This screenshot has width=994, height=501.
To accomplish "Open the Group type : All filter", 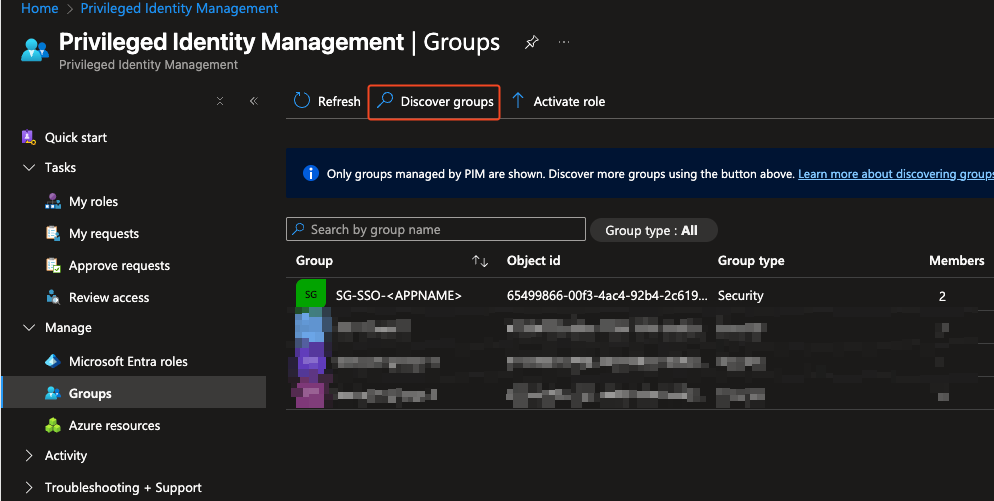I will pos(652,230).
